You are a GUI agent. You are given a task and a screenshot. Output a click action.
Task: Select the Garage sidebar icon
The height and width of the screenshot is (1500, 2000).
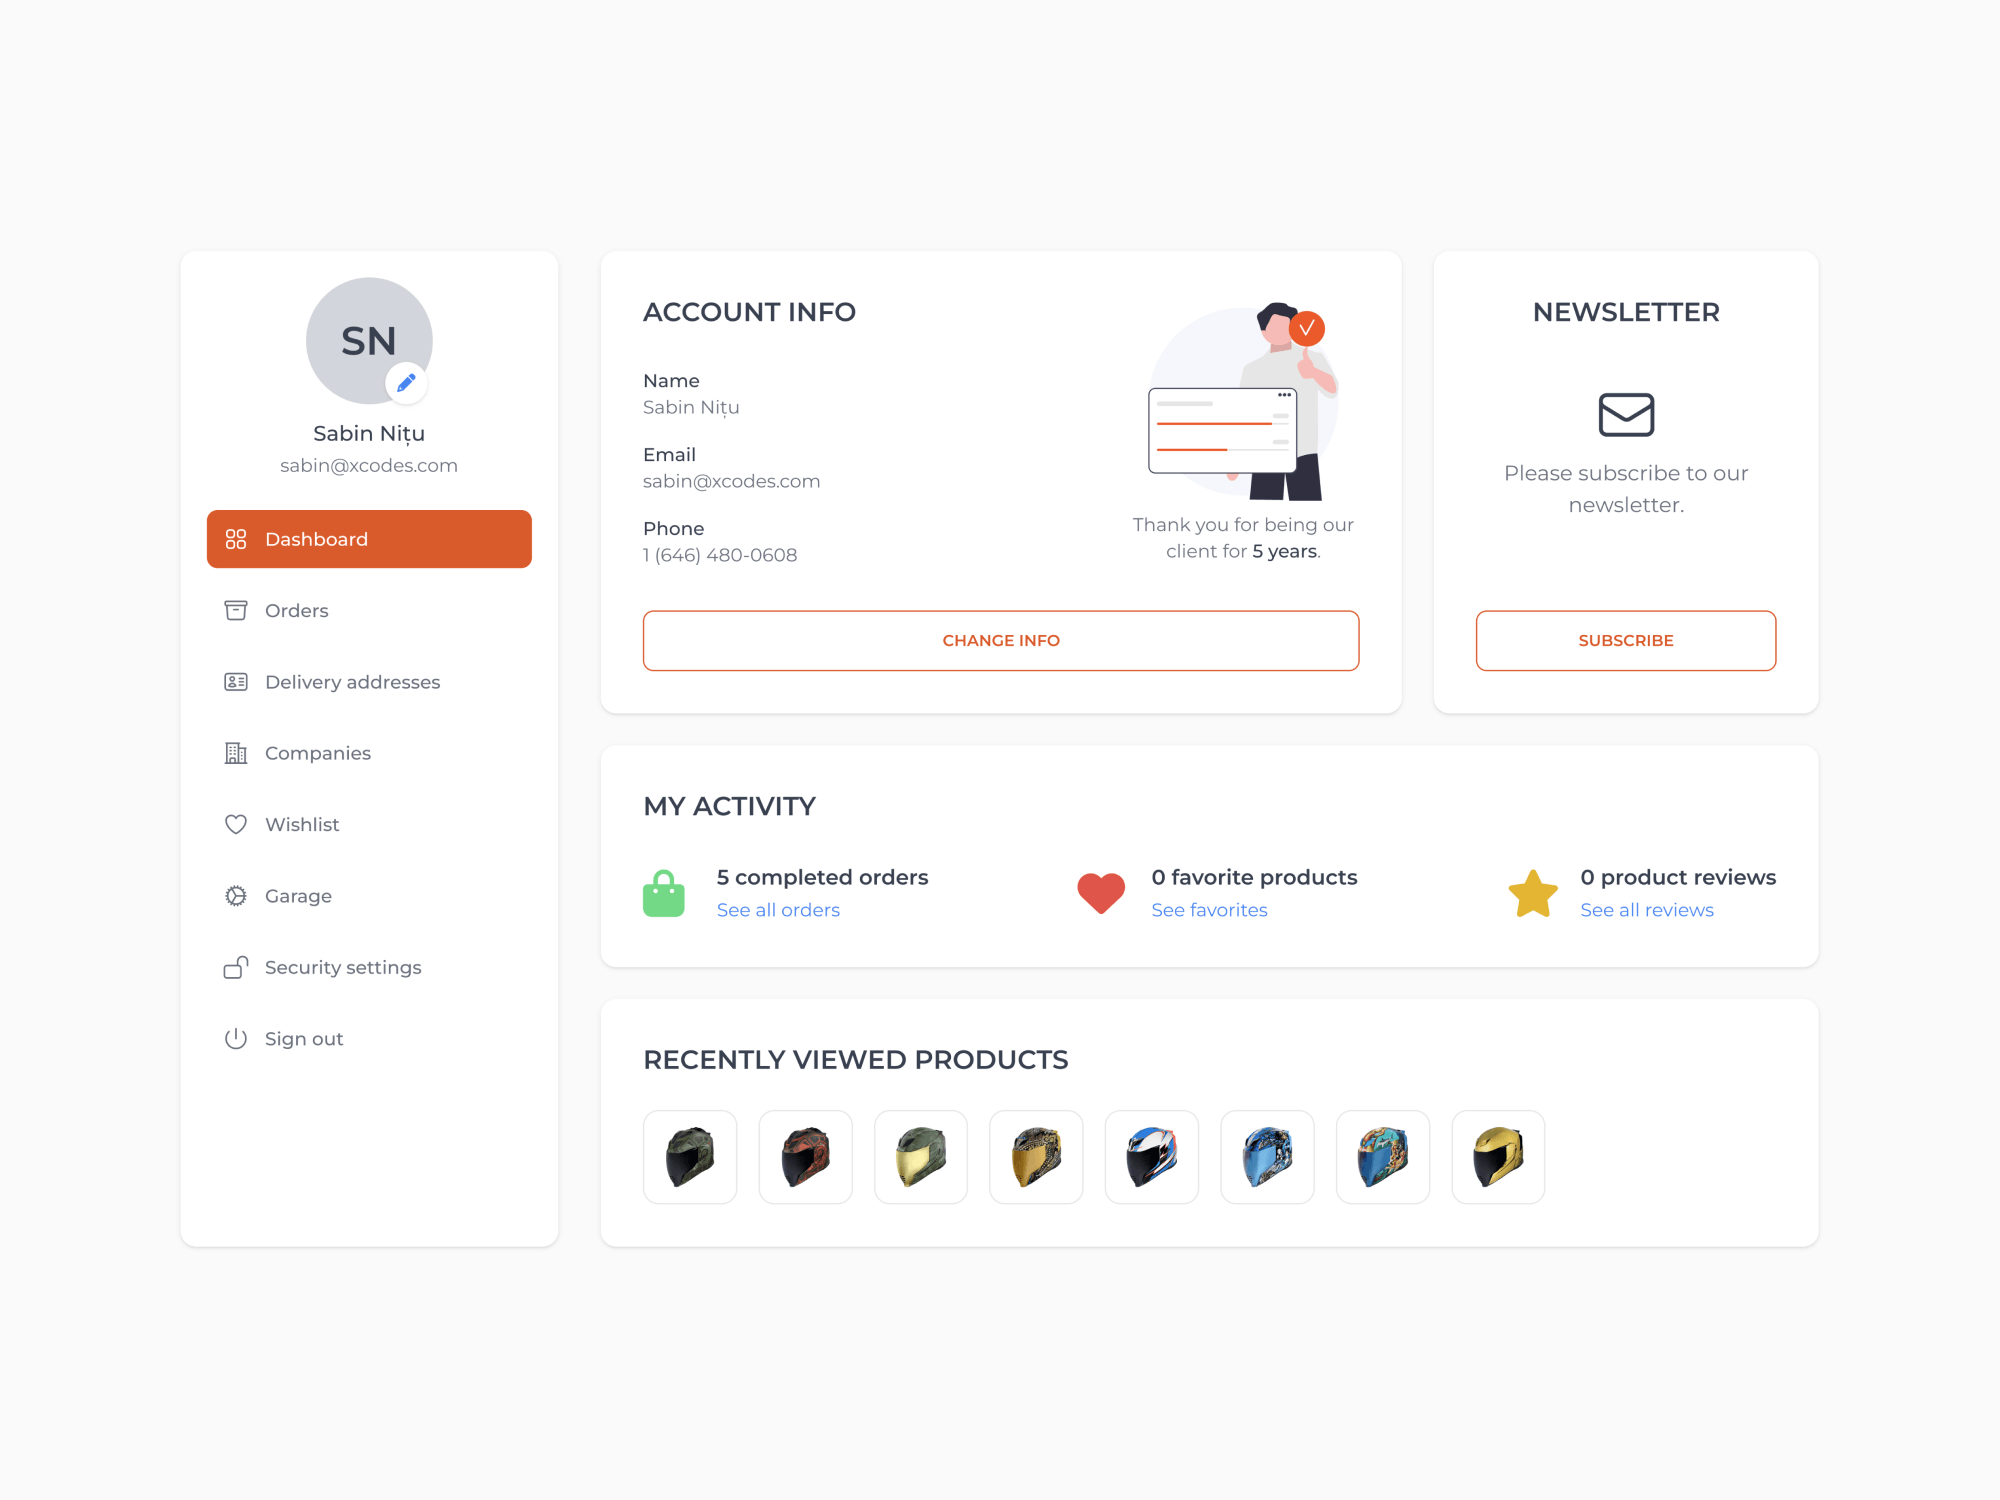click(235, 895)
